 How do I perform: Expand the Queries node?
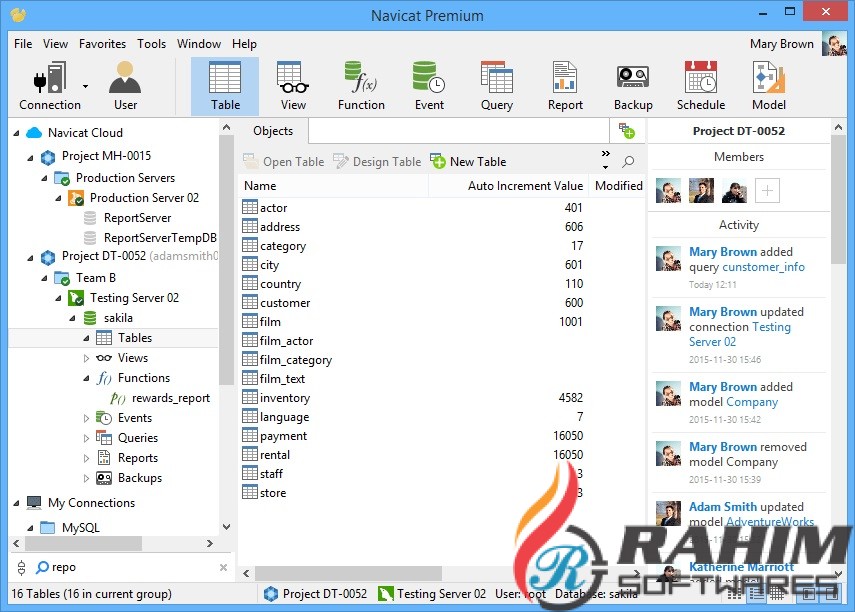tap(86, 439)
